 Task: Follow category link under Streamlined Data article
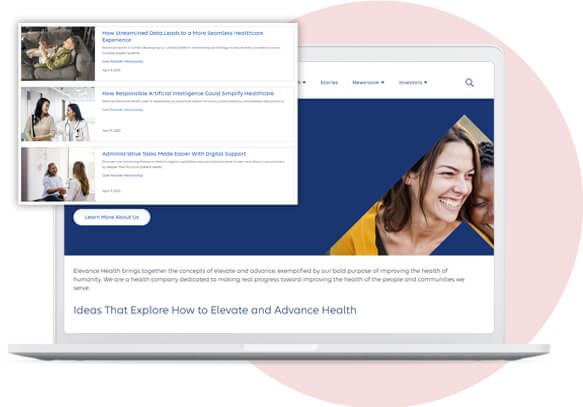click(122, 61)
